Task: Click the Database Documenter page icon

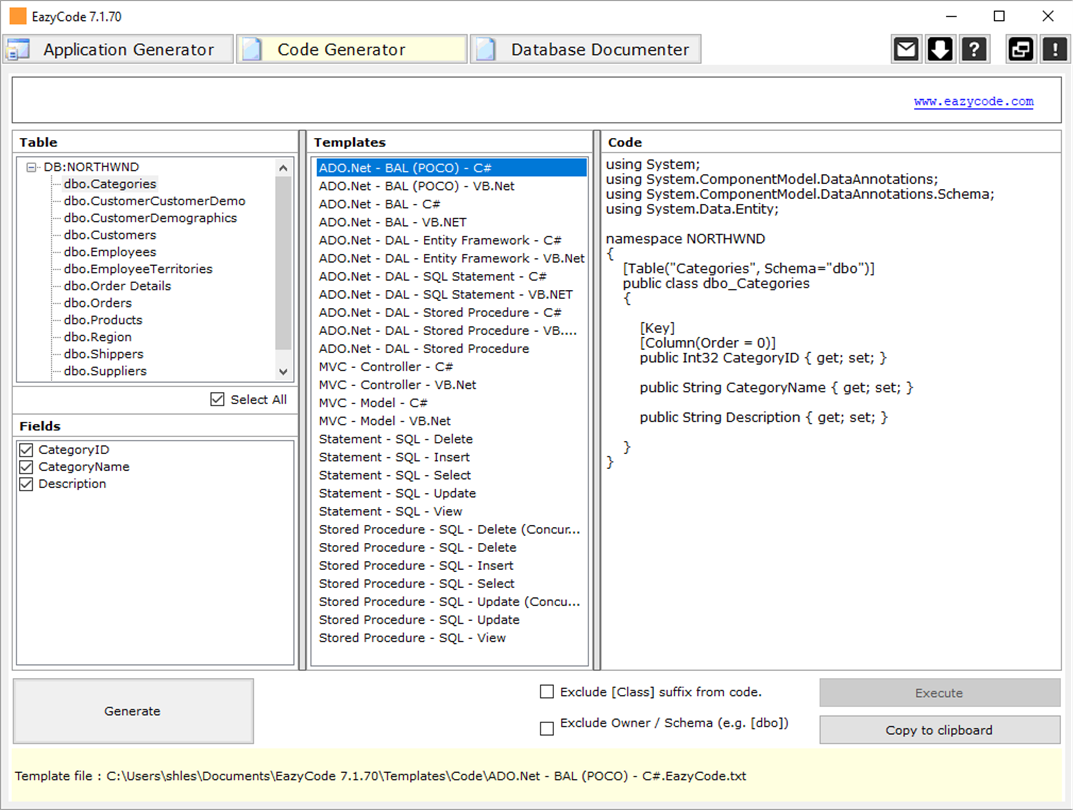Action: click(x=486, y=49)
